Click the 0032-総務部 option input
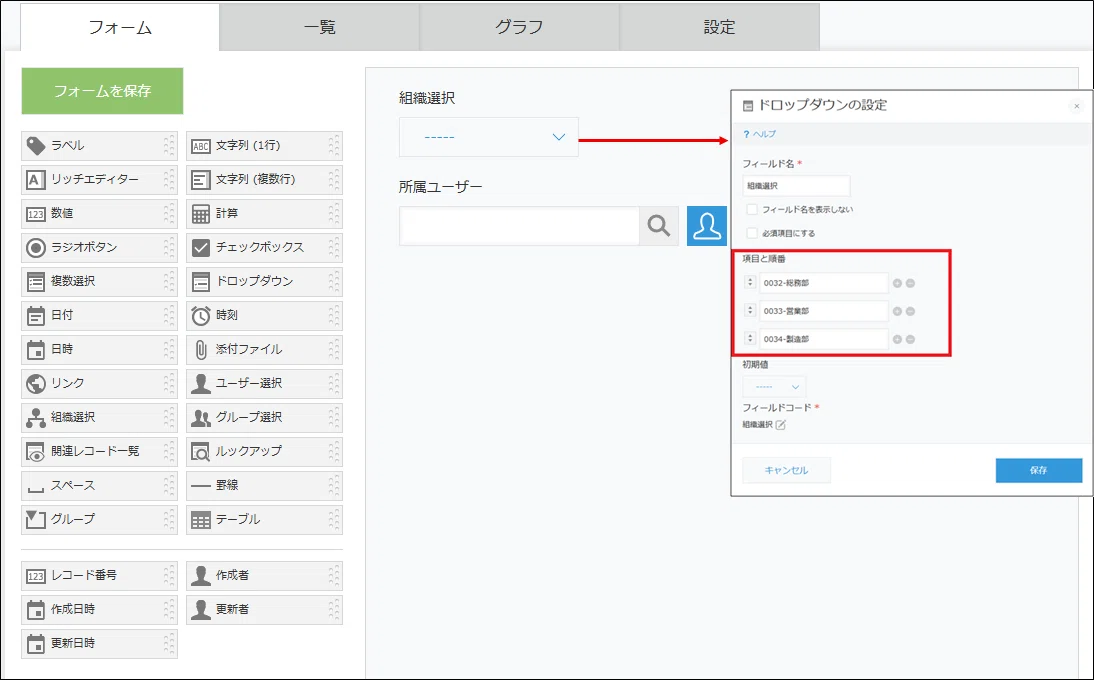The image size is (1094, 680). coord(823,283)
